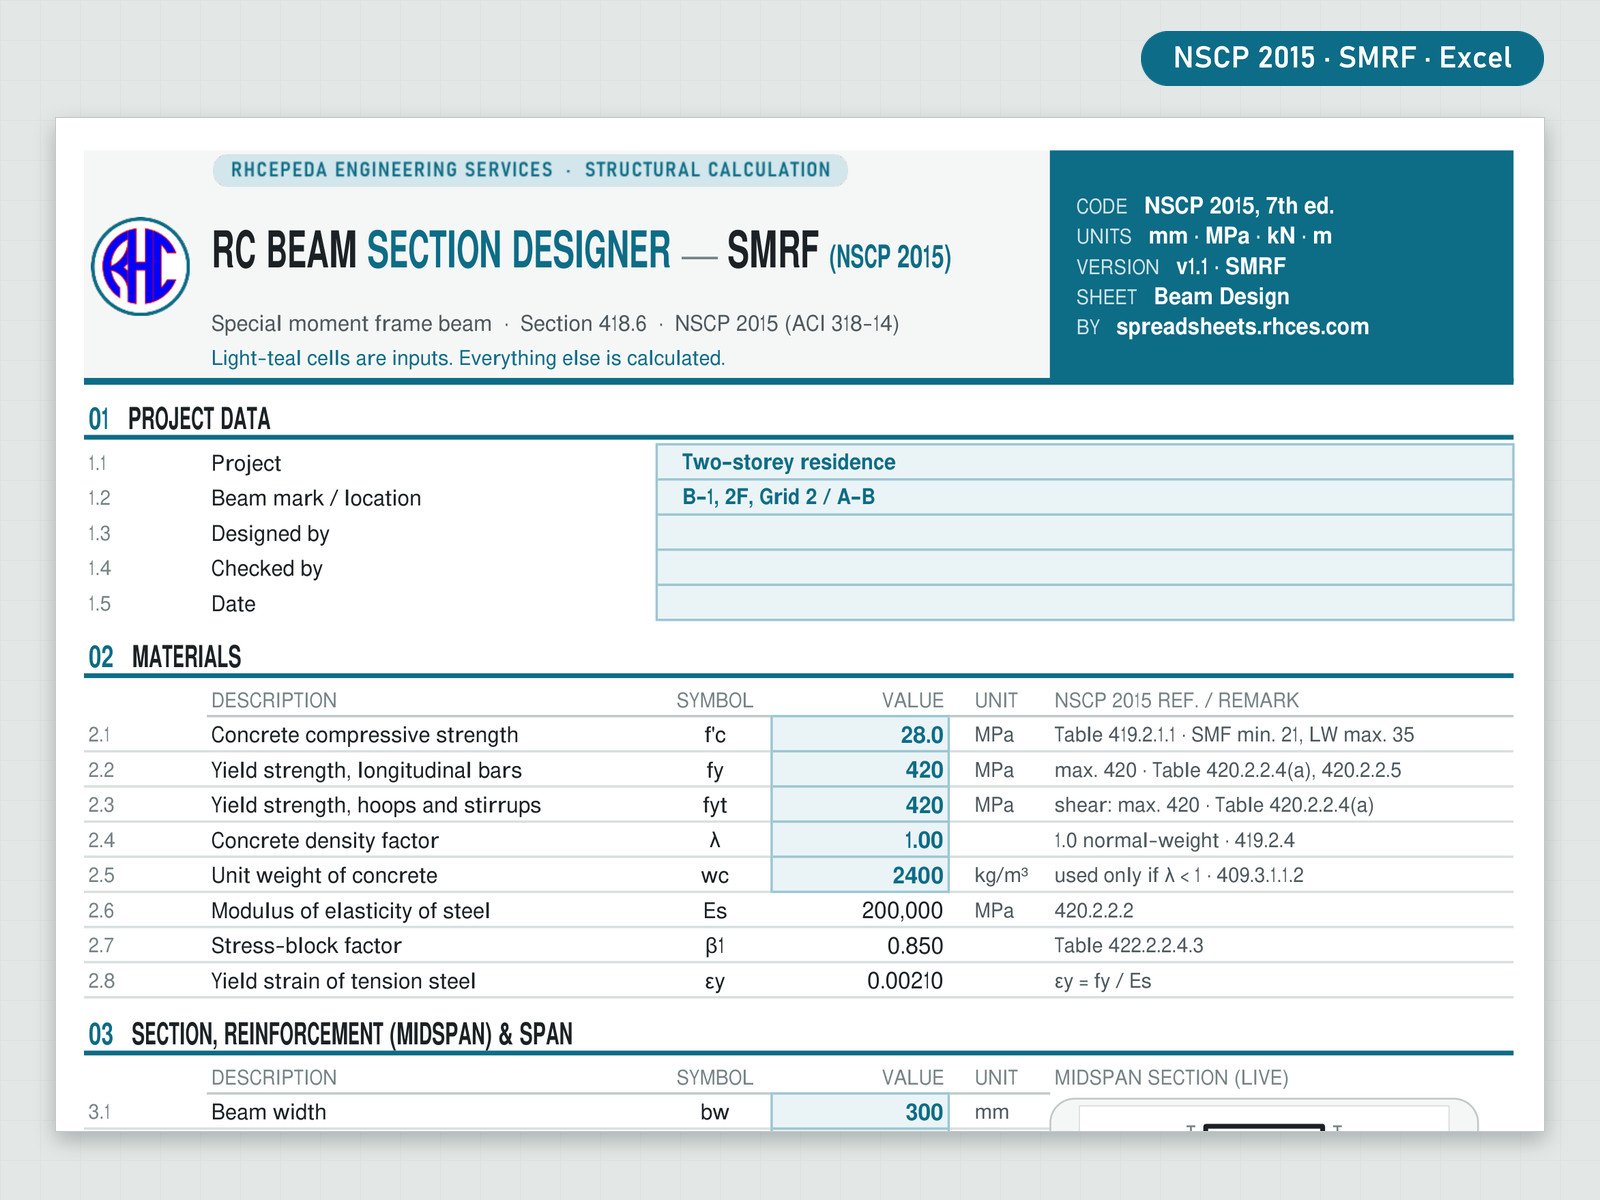The width and height of the screenshot is (1600, 1200).
Task: Select the Beam mark cell 'B-1, 2F, Grid 2 / A-B'
Action: (1085, 497)
